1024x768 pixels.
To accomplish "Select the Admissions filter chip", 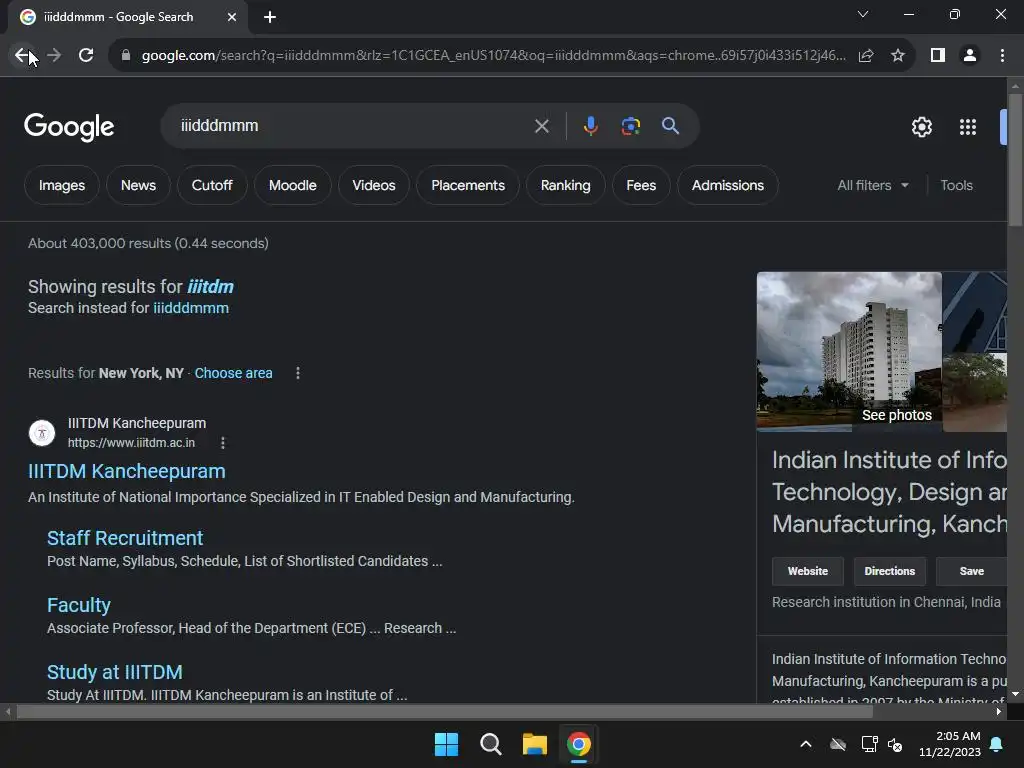I will click(x=728, y=185).
